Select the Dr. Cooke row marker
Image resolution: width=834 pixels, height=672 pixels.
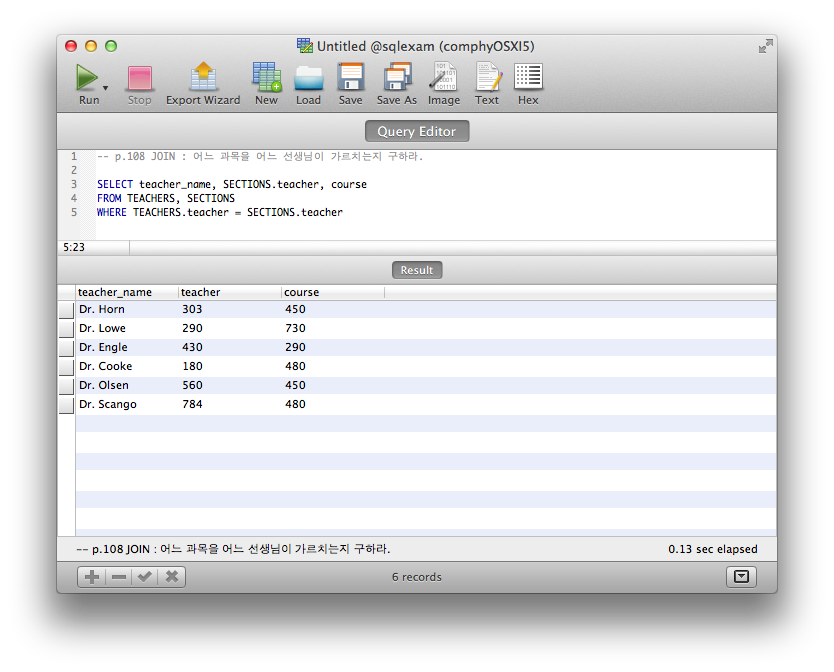point(66,367)
